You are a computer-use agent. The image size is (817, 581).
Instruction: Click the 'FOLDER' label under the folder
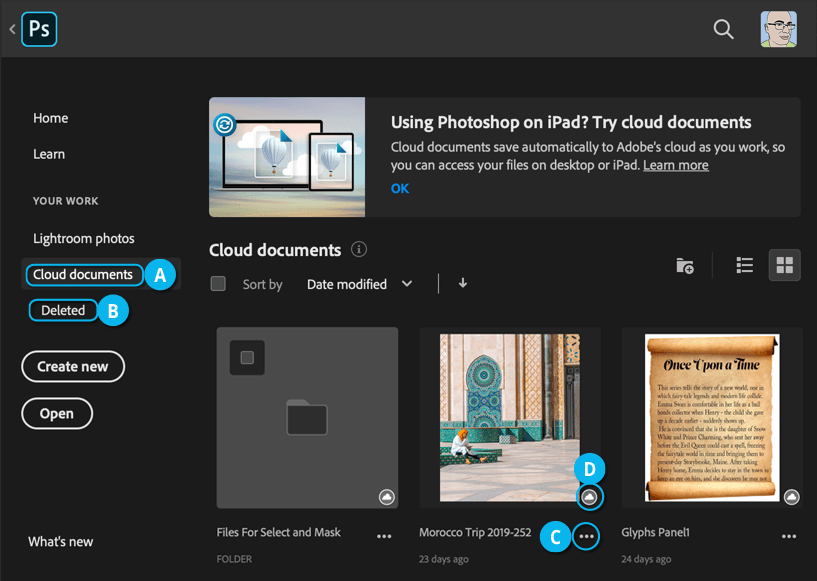(234, 559)
